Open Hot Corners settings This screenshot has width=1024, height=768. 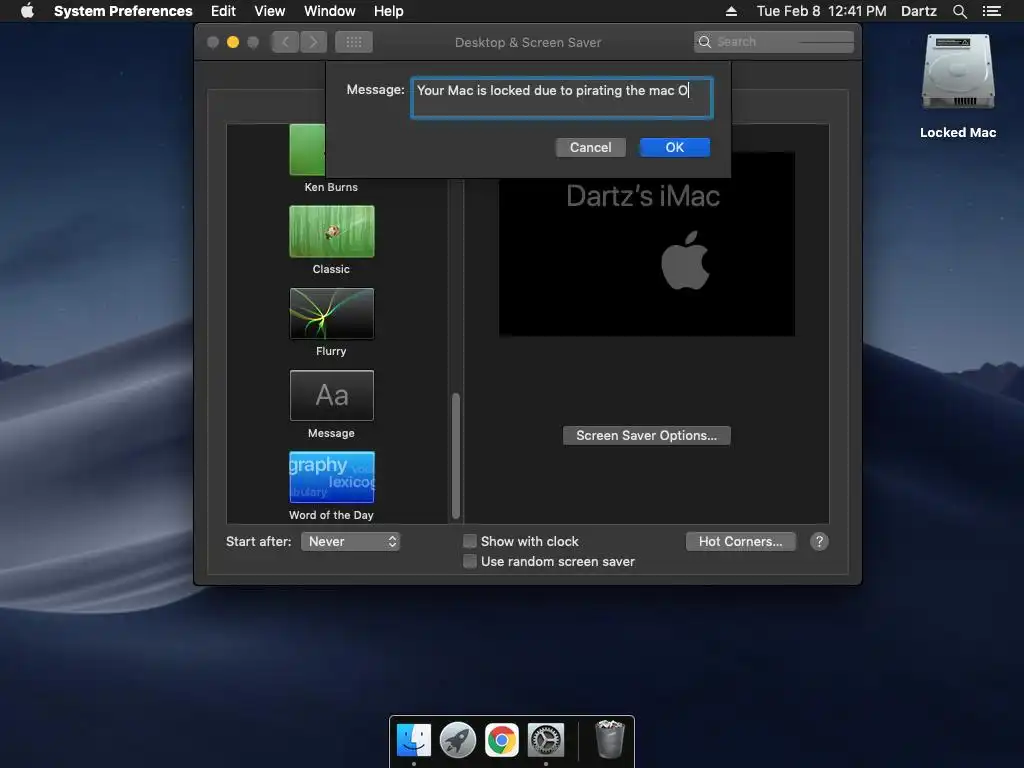pyautogui.click(x=741, y=541)
